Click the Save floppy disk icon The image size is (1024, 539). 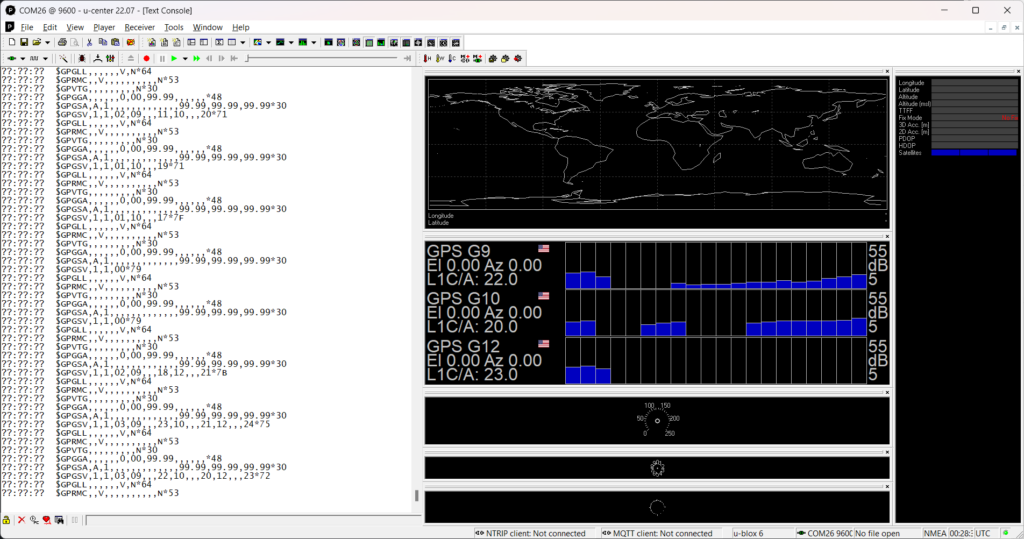point(24,42)
